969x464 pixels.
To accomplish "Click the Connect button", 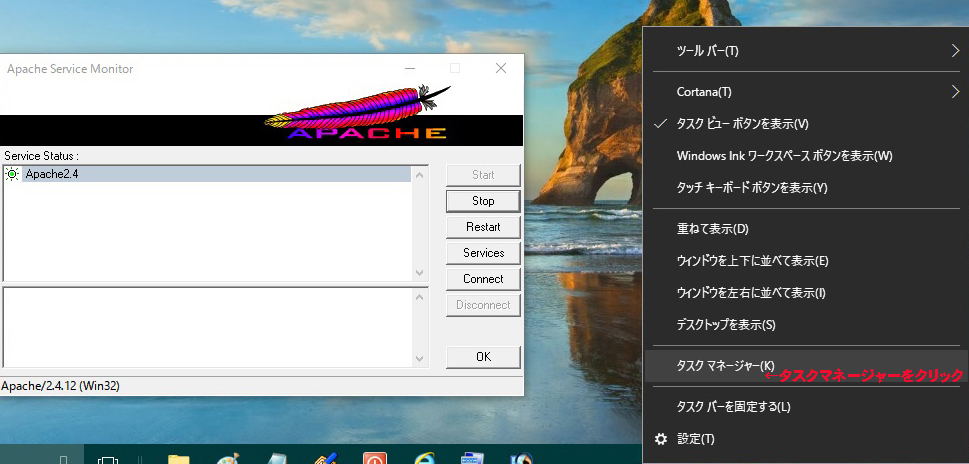I will [483, 279].
